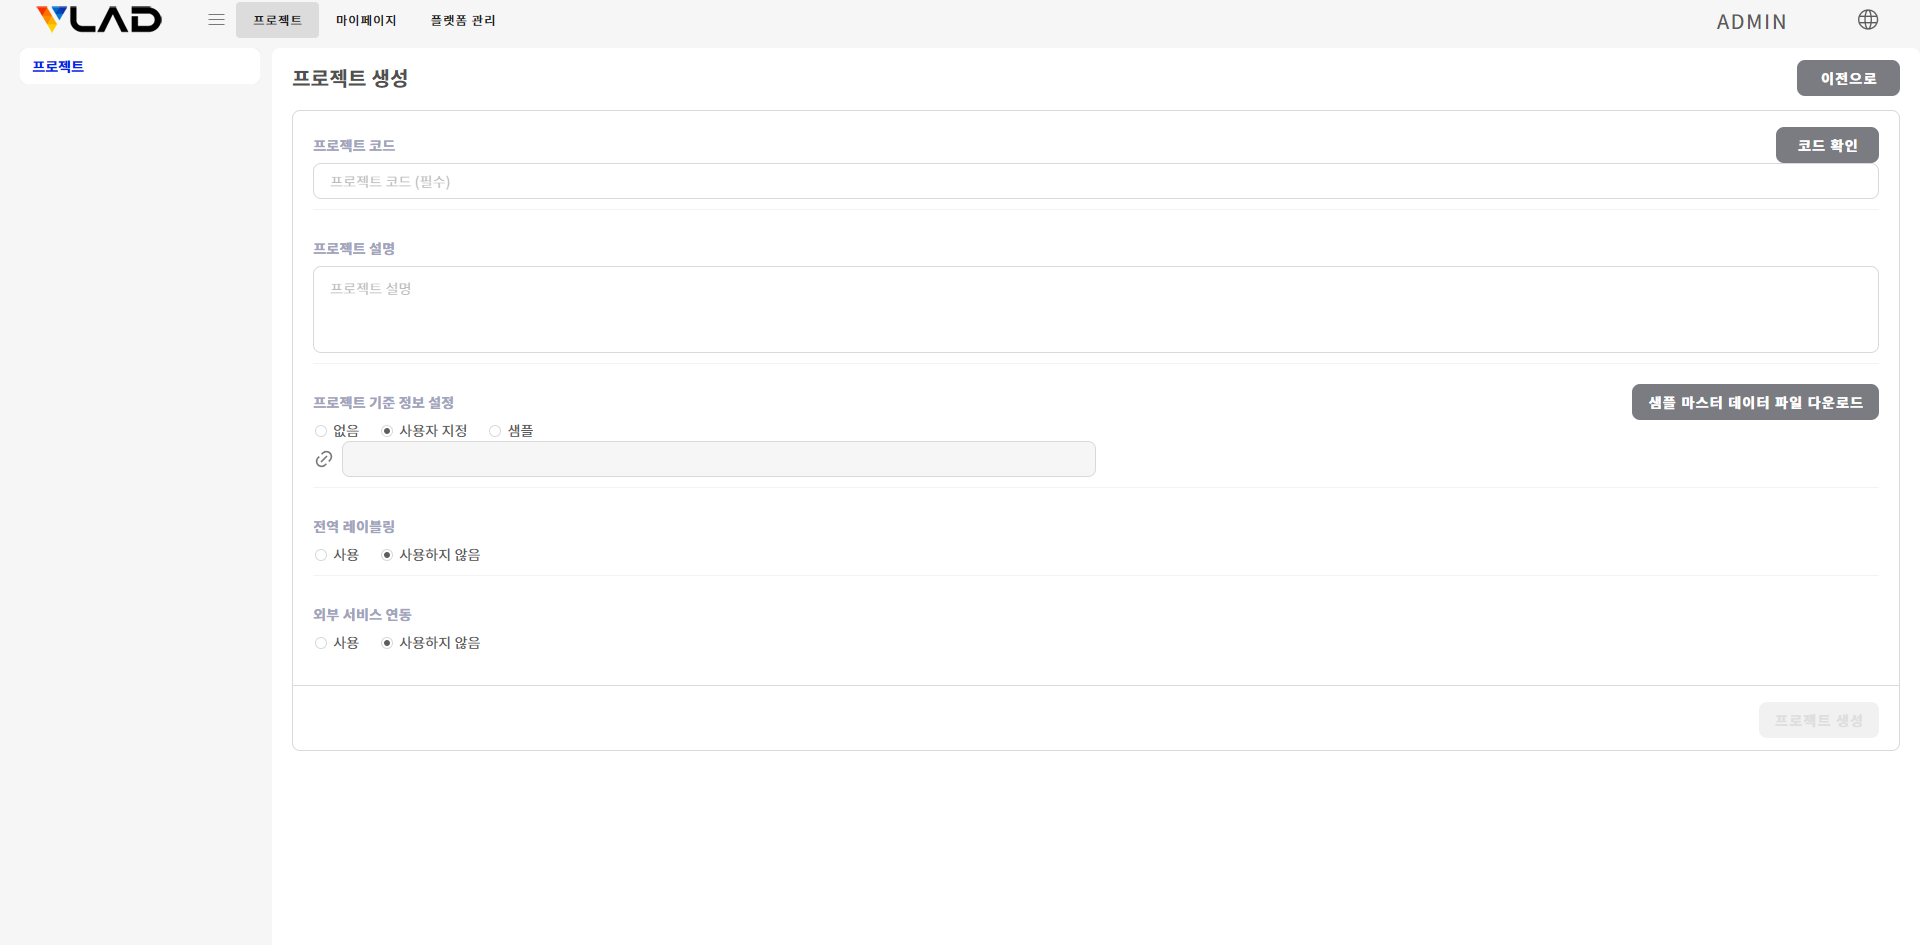
Task: Toggle the hamburger sidebar menu icon
Action: point(216,20)
